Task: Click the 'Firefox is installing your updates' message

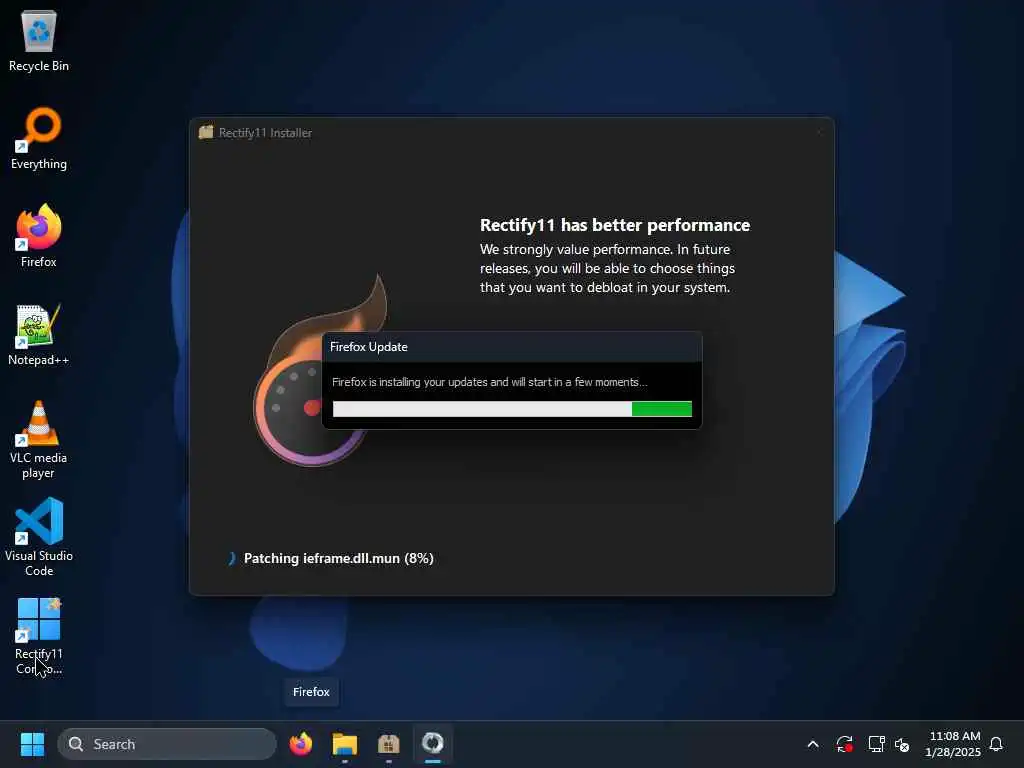Action: point(489,382)
